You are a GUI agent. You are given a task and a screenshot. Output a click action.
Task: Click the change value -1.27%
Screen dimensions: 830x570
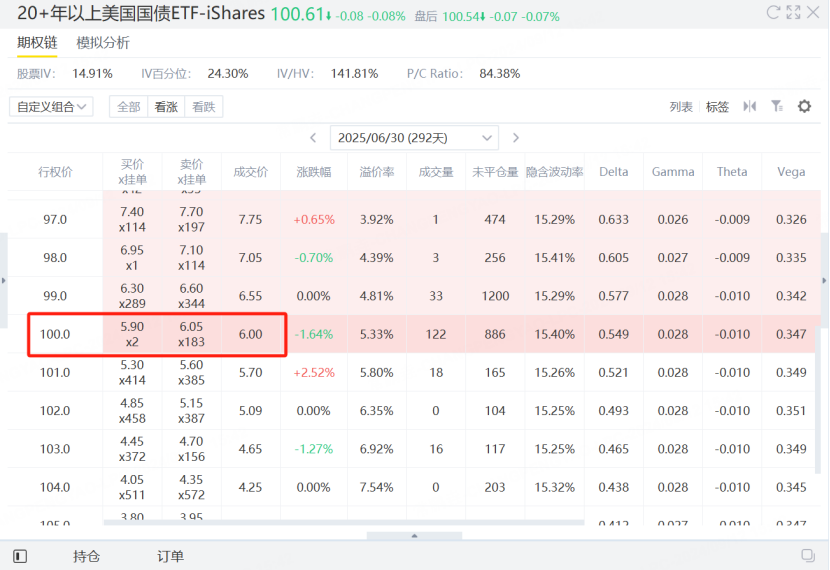pos(314,449)
